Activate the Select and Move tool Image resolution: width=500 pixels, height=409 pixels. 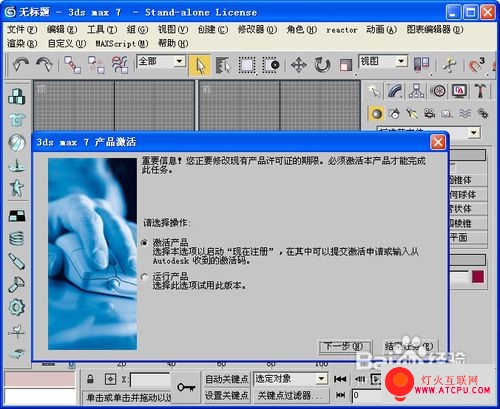point(298,65)
